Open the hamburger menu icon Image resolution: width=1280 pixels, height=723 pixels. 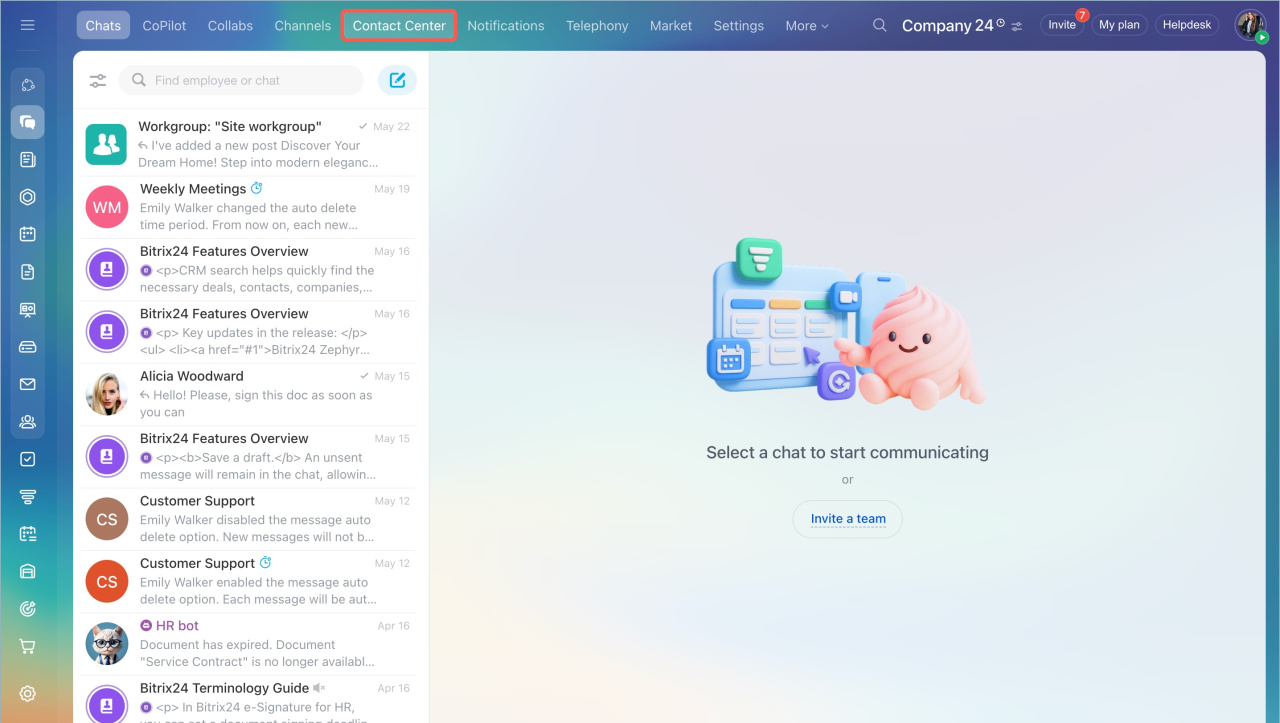27,25
